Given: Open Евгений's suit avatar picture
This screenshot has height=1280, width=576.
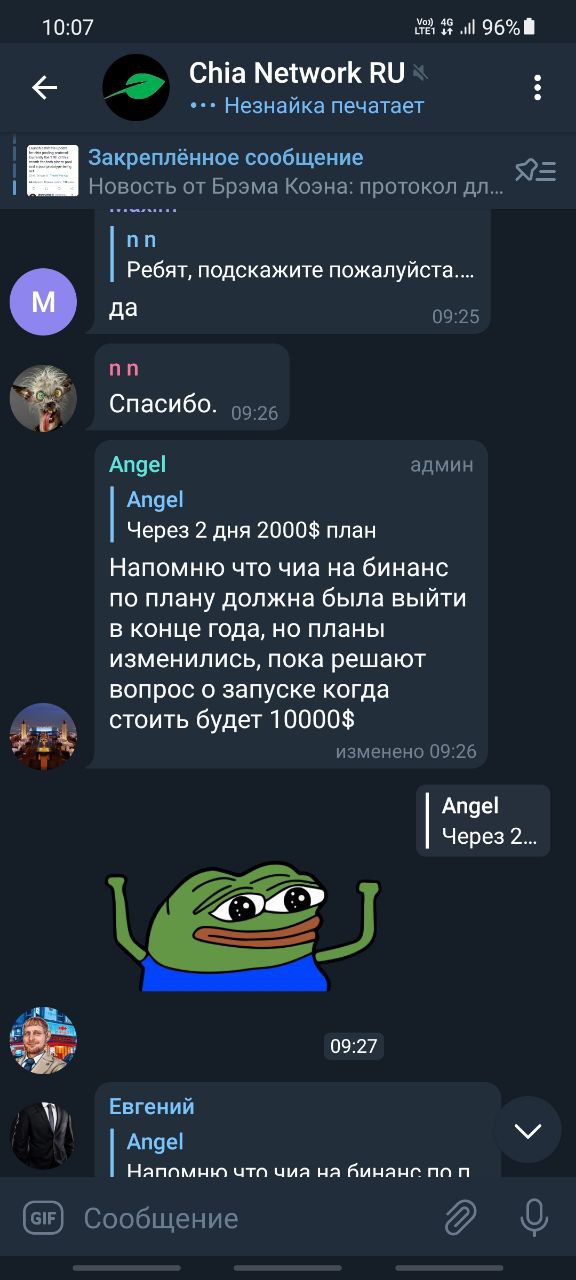Looking at the screenshot, I should [43, 1136].
